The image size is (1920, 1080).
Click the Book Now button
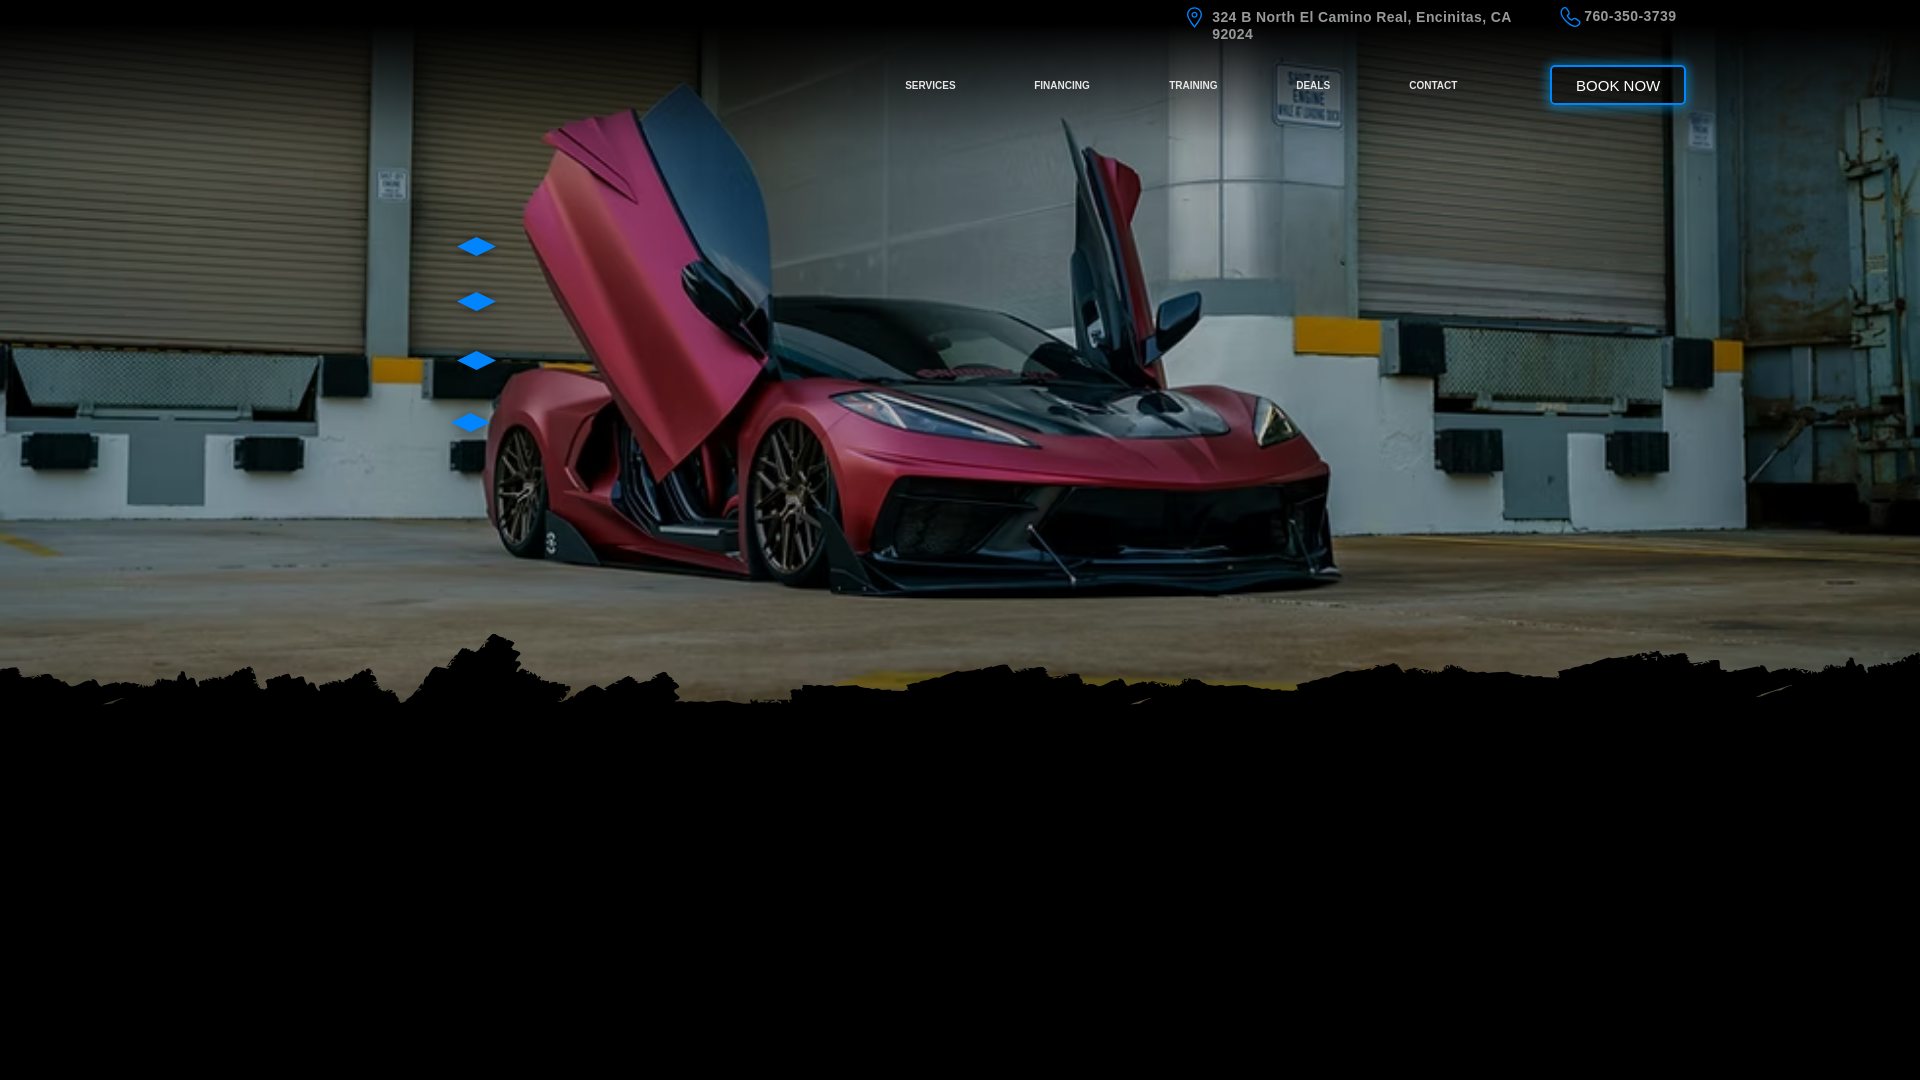pos(1618,85)
